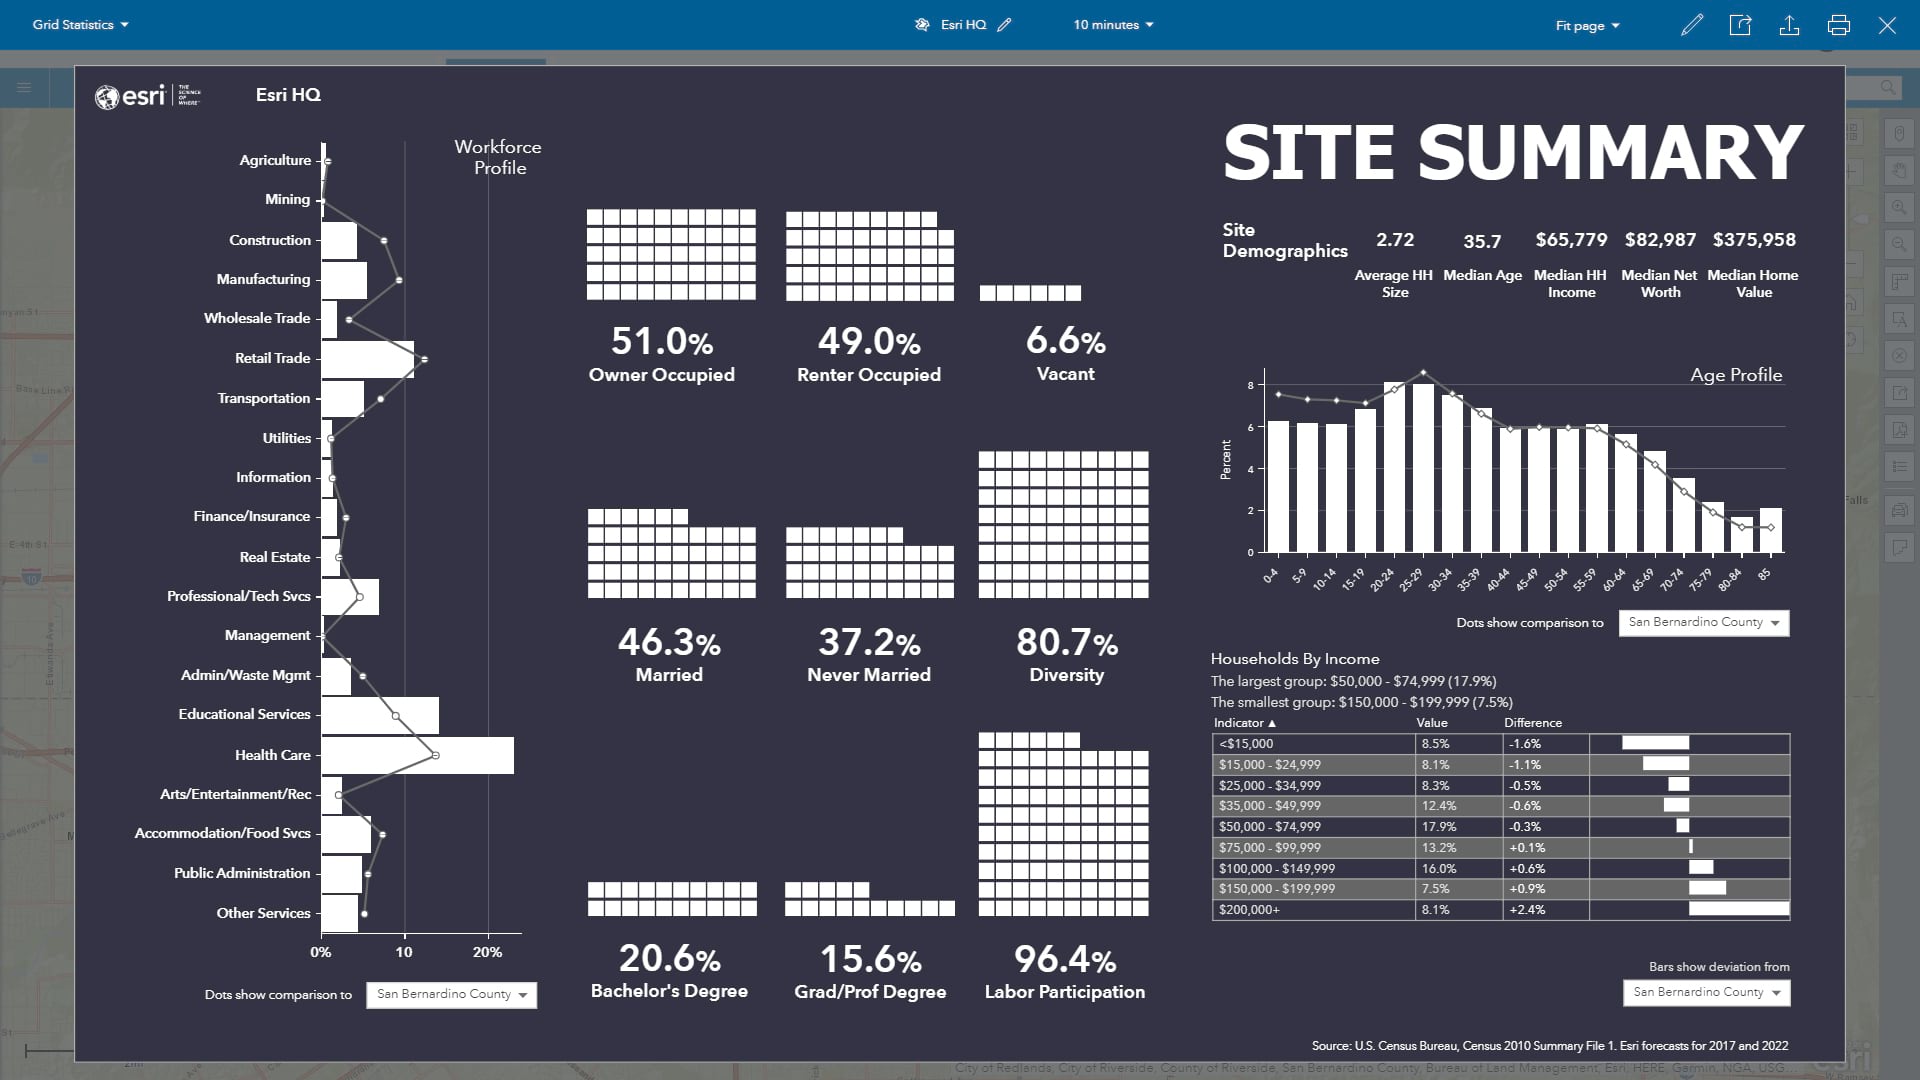Select the zoom in tool on the right sidebar
Viewport: 1920px width, 1080px height.
click(1899, 207)
